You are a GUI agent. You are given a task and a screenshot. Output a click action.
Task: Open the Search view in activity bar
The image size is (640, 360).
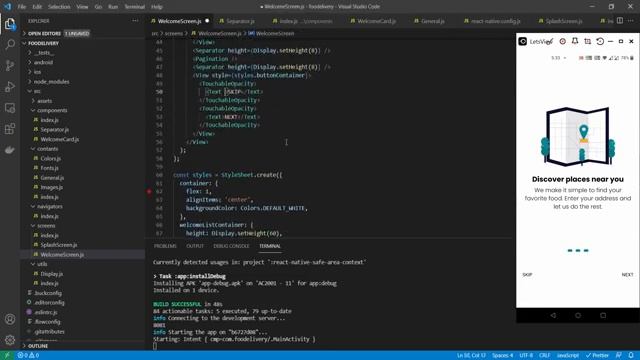click(10, 44)
